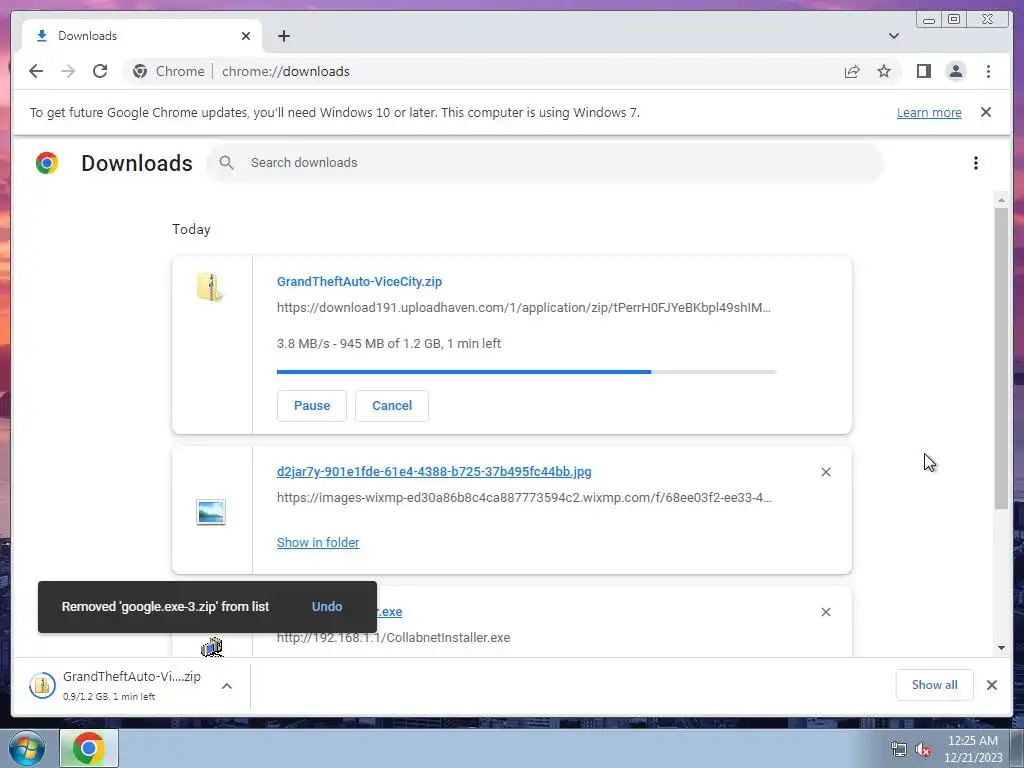Click the installer icon of the exe download

(212, 647)
